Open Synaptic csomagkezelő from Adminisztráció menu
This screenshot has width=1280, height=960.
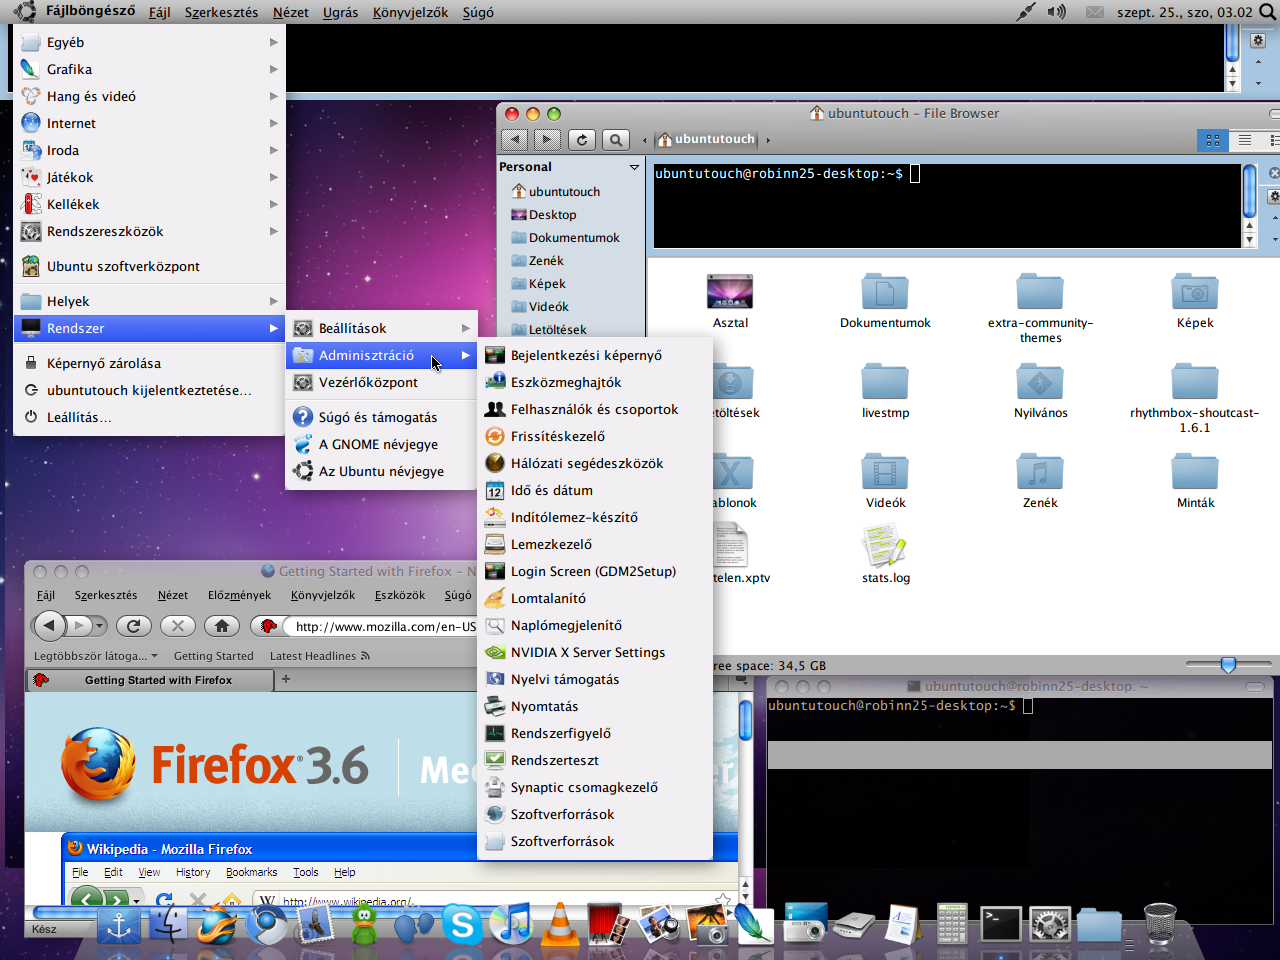click(x=595, y=787)
